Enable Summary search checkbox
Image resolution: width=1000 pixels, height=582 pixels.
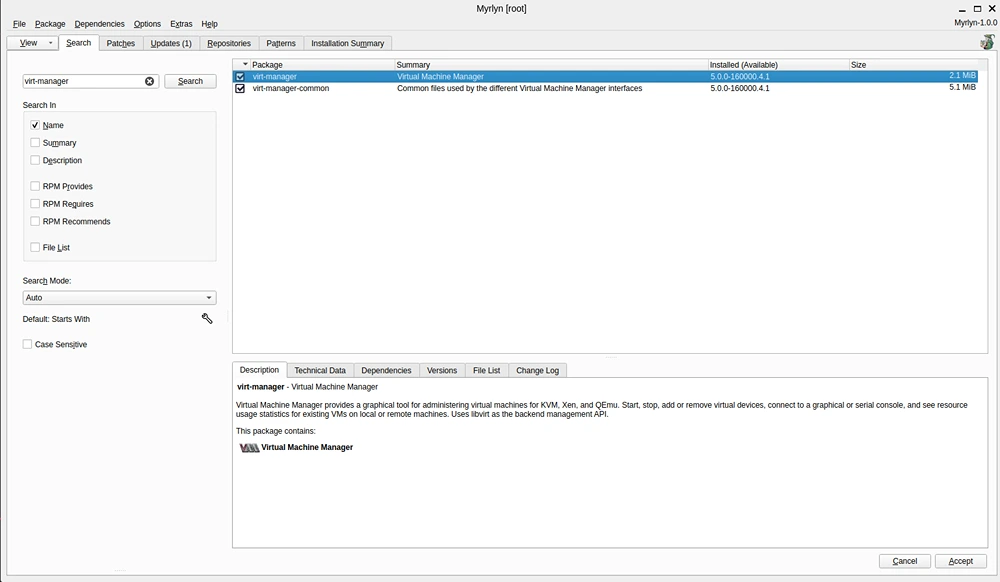tap(35, 143)
